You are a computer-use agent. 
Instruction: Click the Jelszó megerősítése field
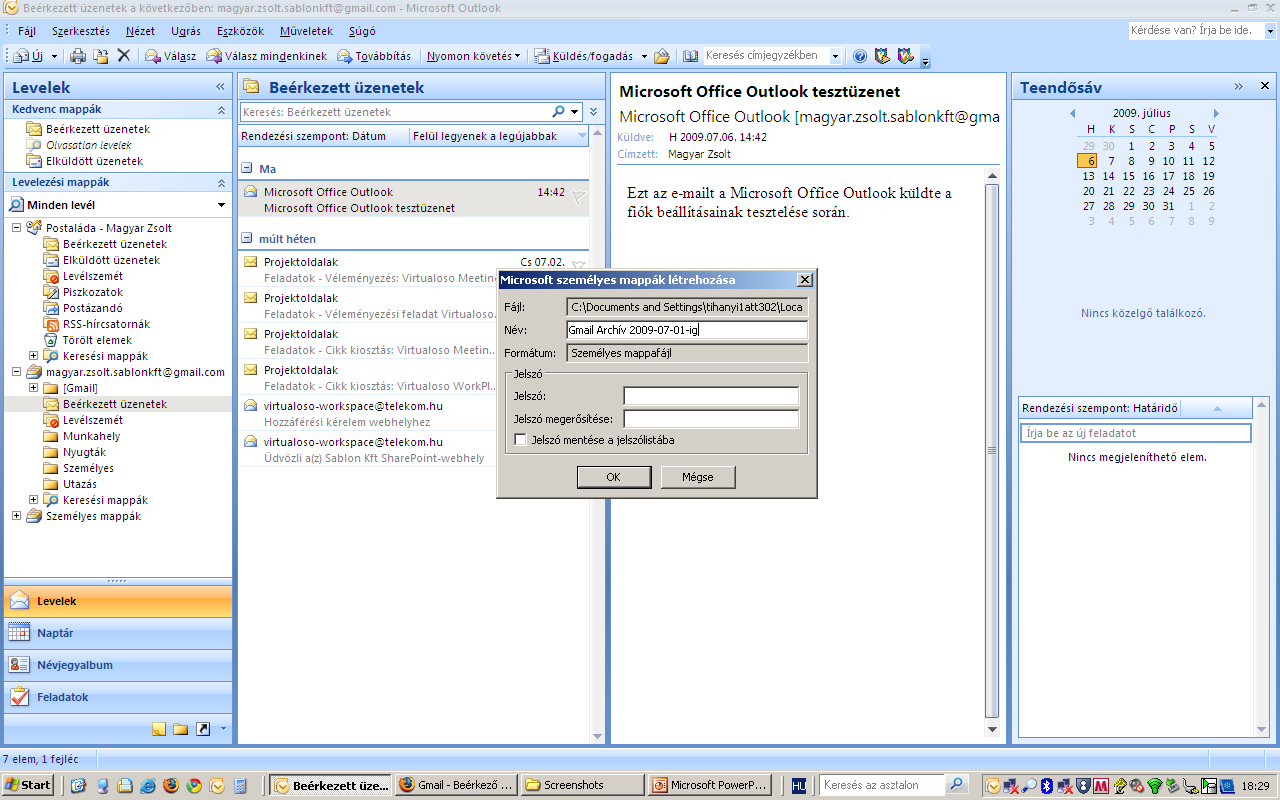click(711, 419)
